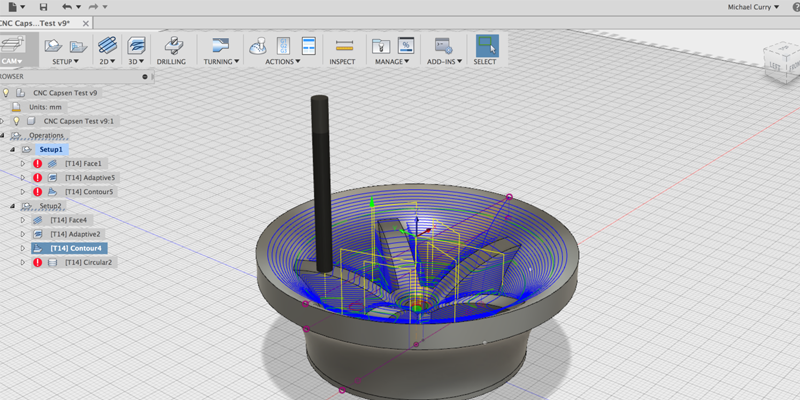Click the New Setup icon in toolbar
Screen dimensions: 800x400
[54, 45]
